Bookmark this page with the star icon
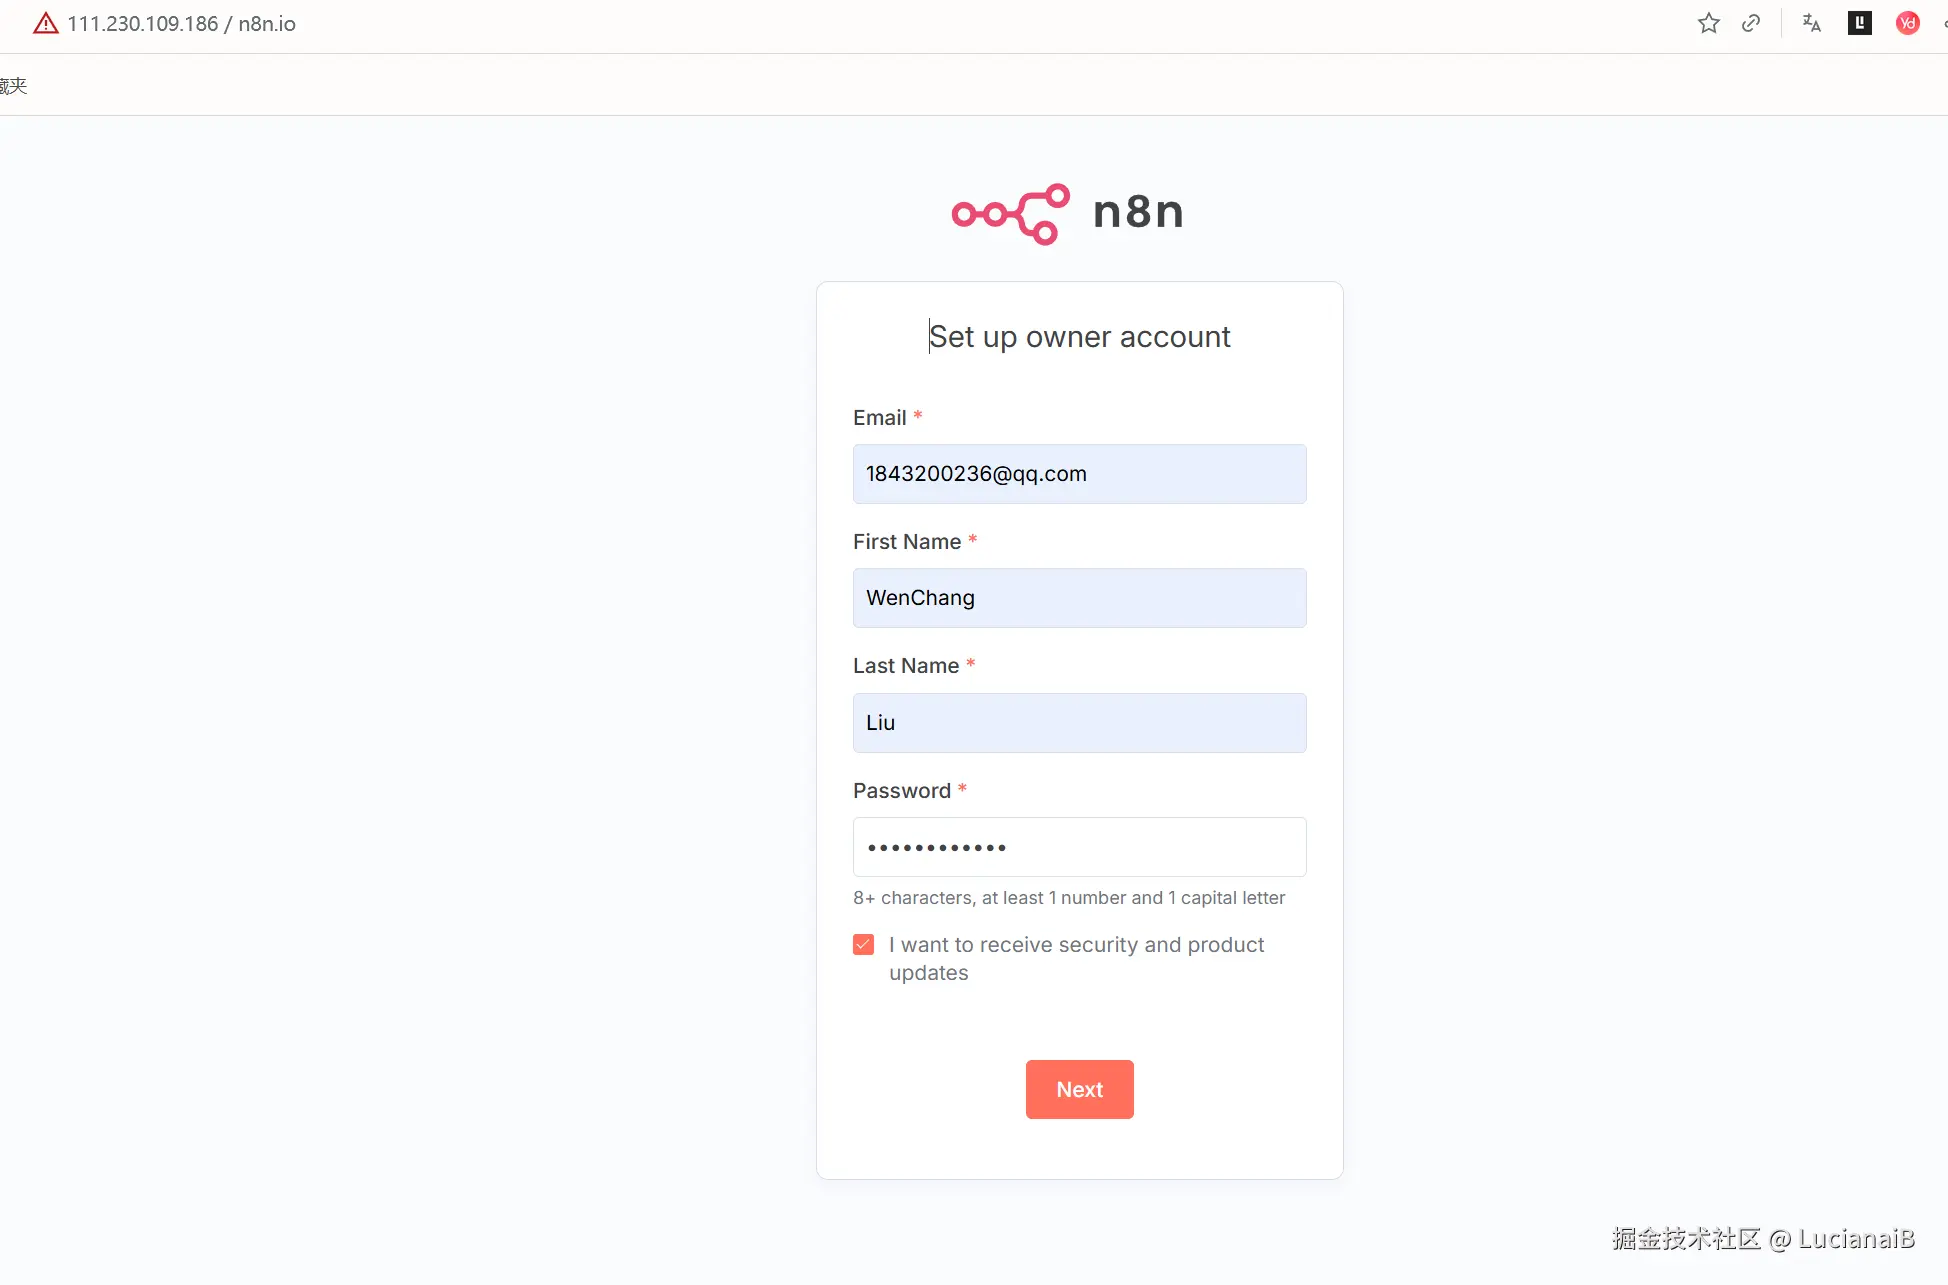The width and height of the screenshot is (1948, 1285). [1708, 24]
